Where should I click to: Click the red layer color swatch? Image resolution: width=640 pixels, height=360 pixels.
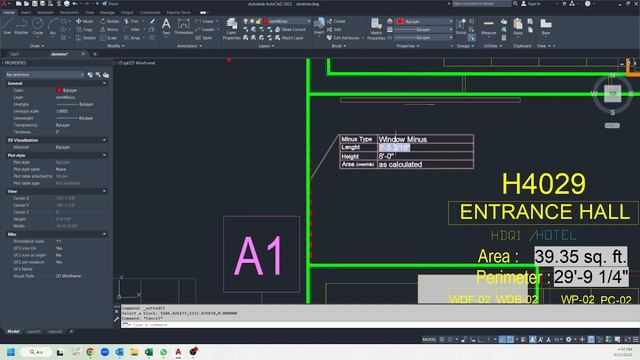coord(266,21)
